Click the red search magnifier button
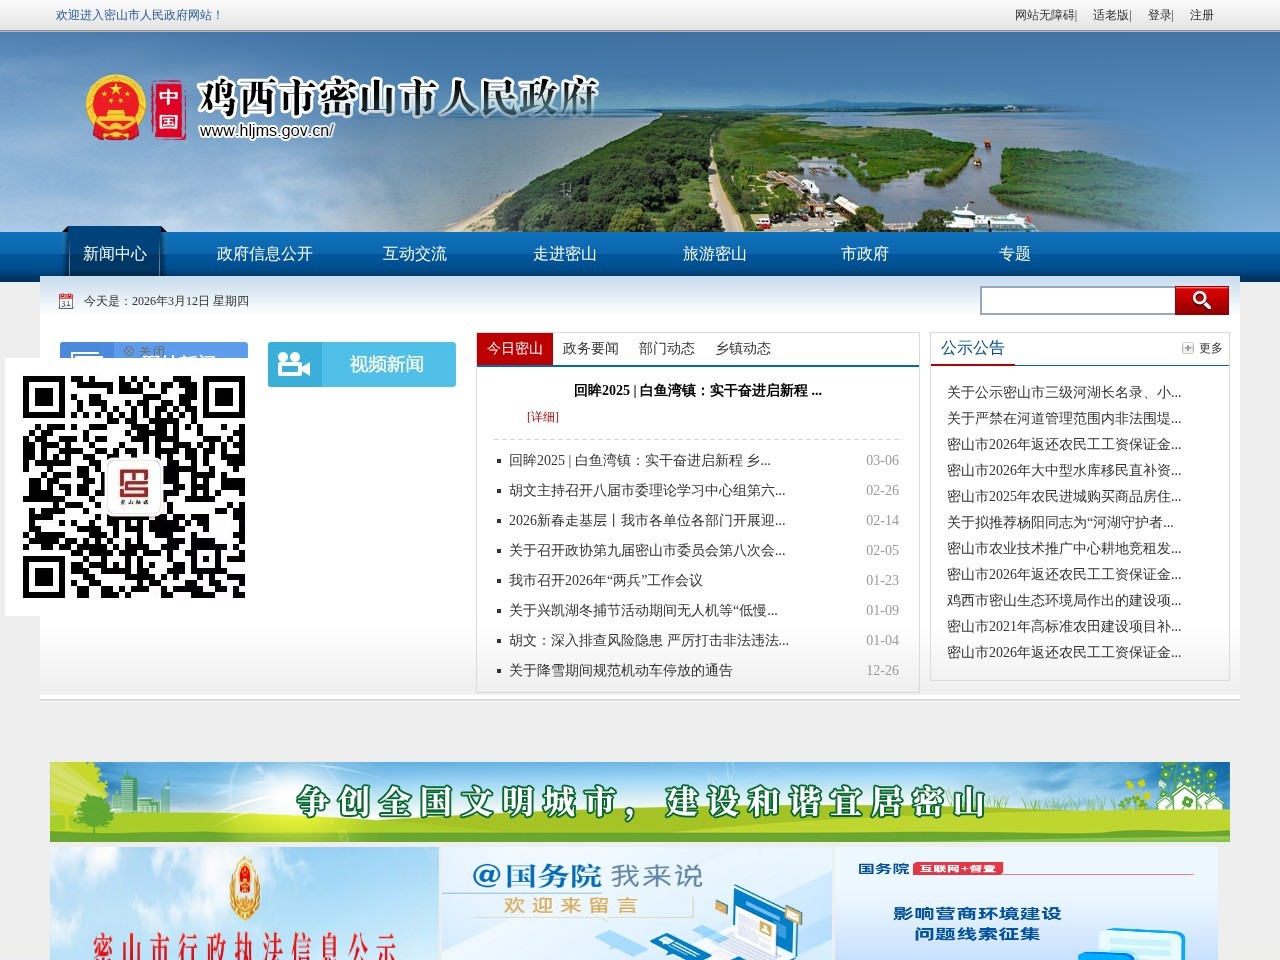 click(x=1201, y=300)
